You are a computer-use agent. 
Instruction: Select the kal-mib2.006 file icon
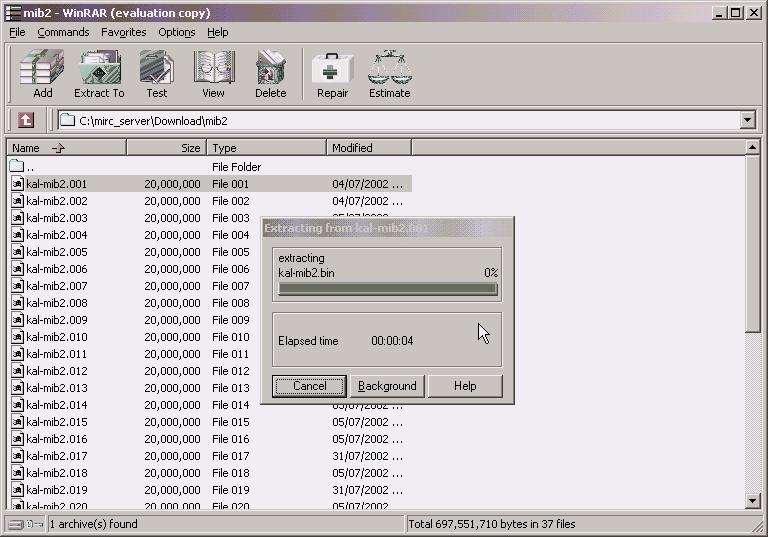tap(18, 269)
